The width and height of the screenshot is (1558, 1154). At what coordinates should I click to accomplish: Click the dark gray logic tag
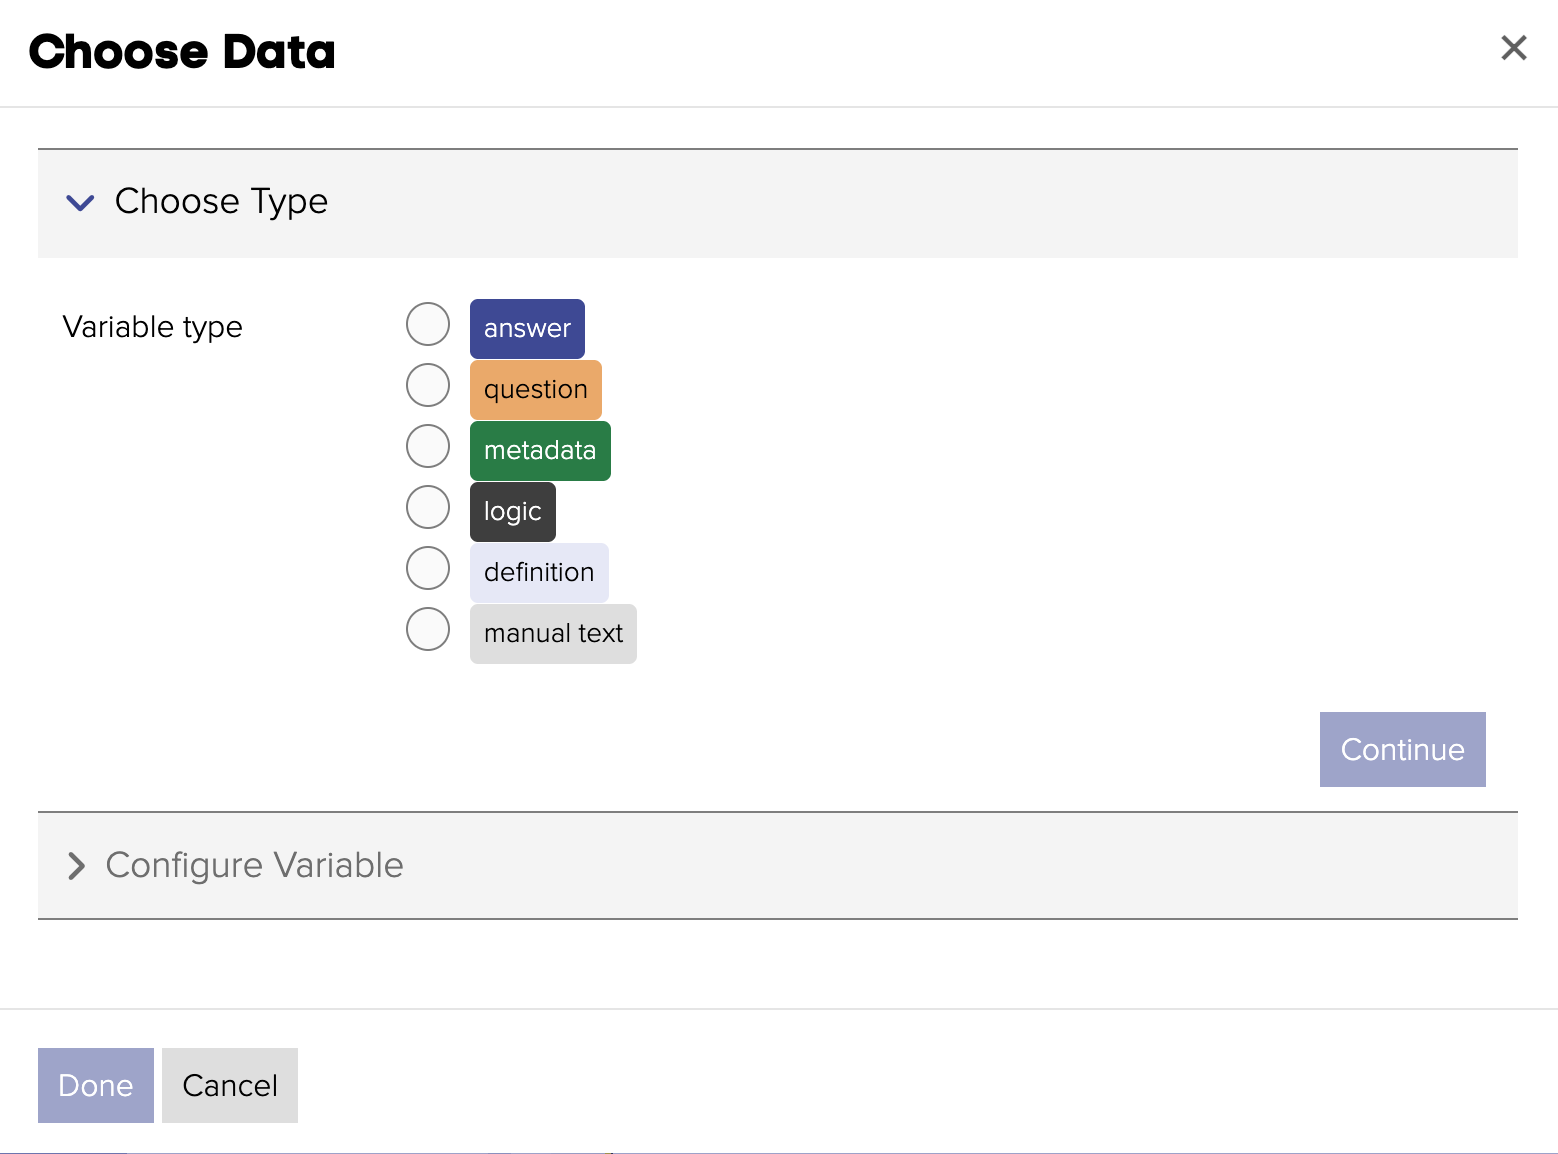click(512, 512)
